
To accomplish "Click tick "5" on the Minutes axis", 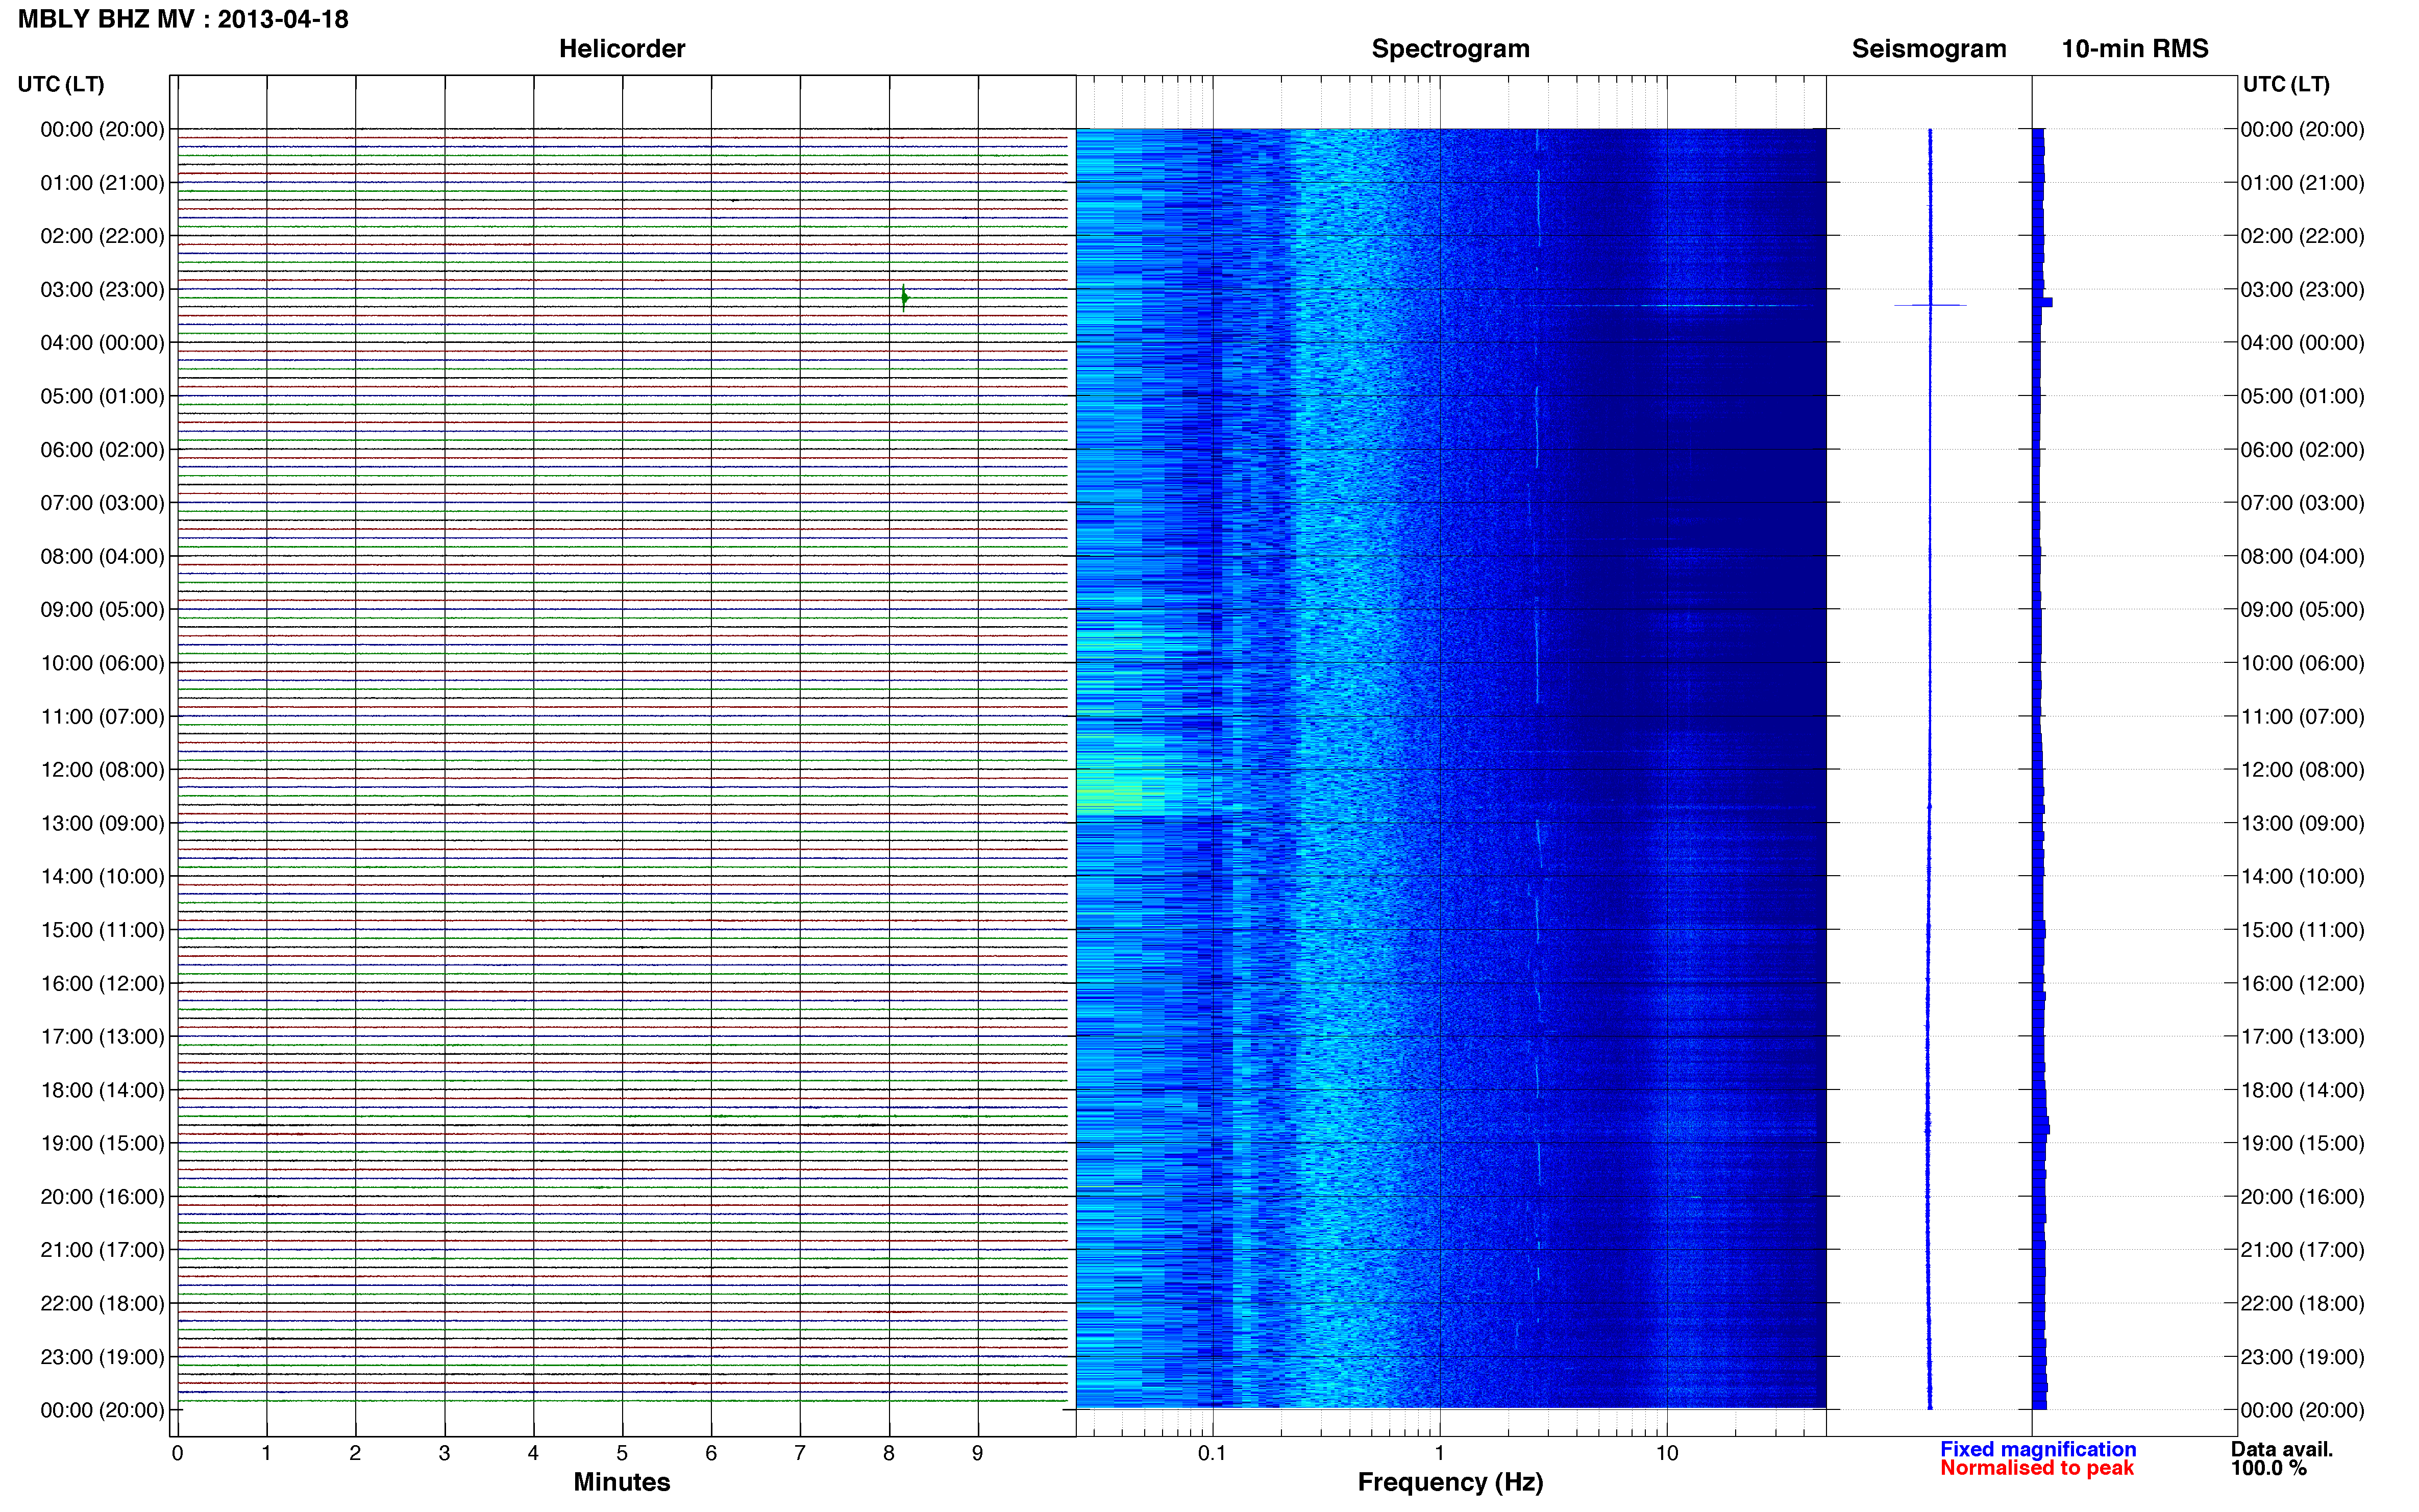I will point(622,1453).
